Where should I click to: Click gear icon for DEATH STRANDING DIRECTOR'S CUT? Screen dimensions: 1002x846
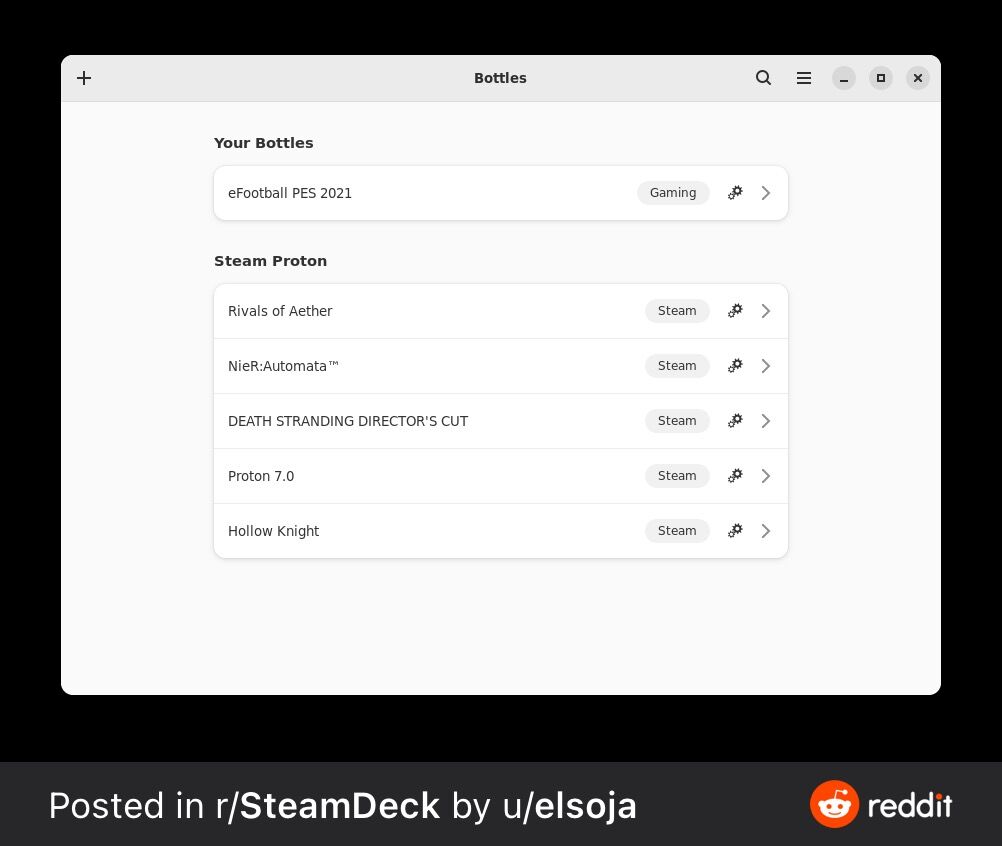pyautogui.click(x=735, y=421)
